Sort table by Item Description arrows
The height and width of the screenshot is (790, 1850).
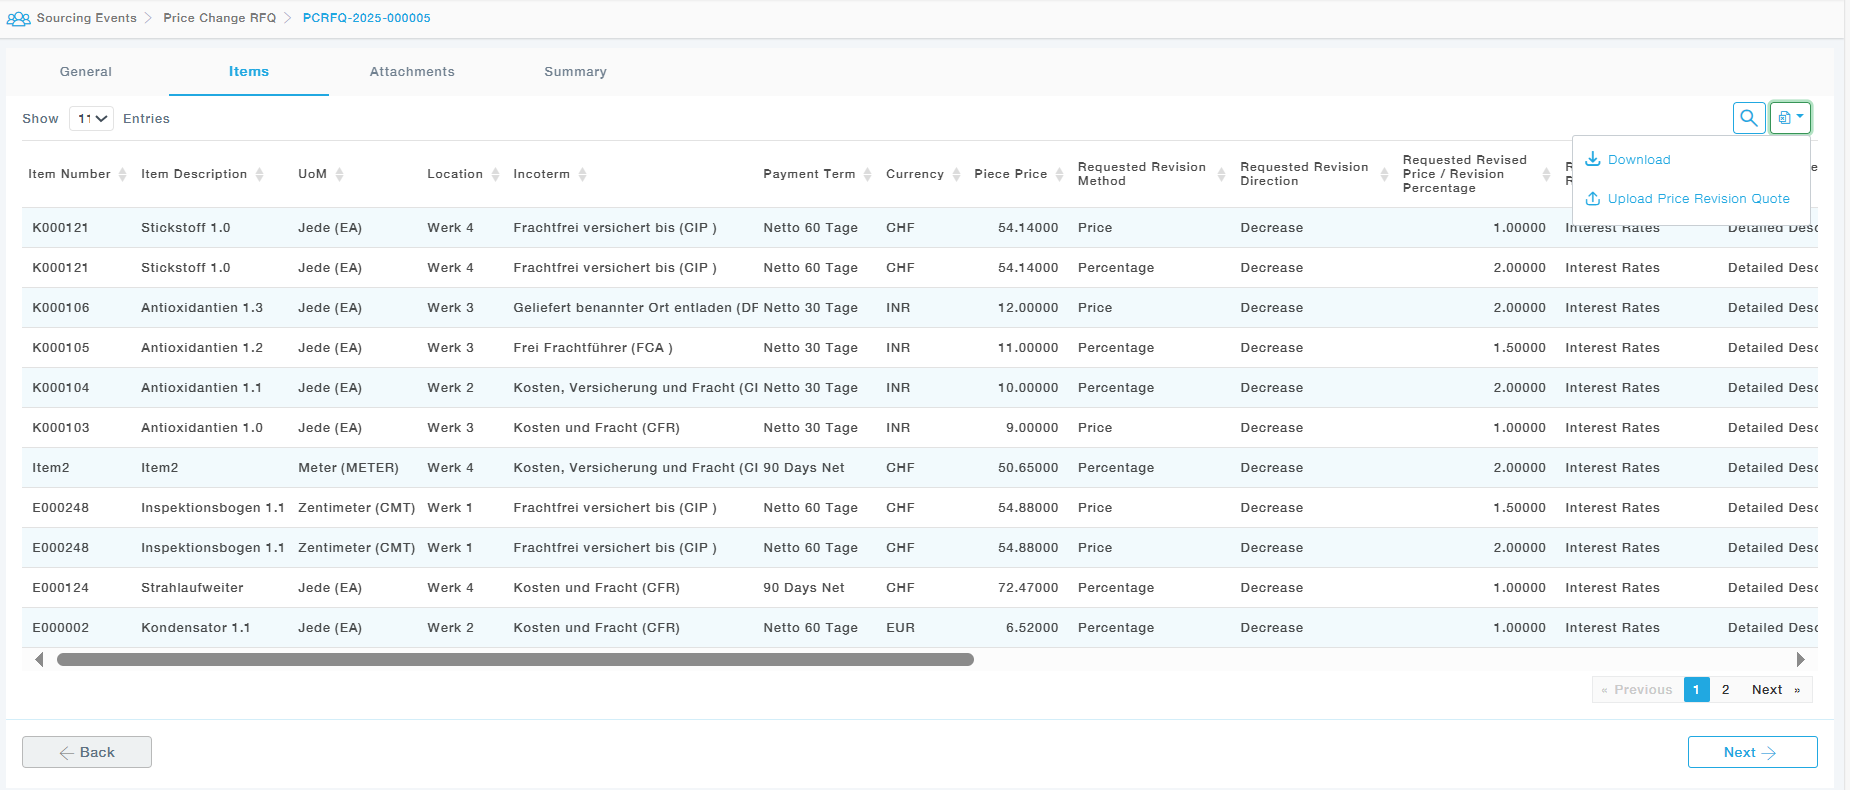[x=259, y=175]
